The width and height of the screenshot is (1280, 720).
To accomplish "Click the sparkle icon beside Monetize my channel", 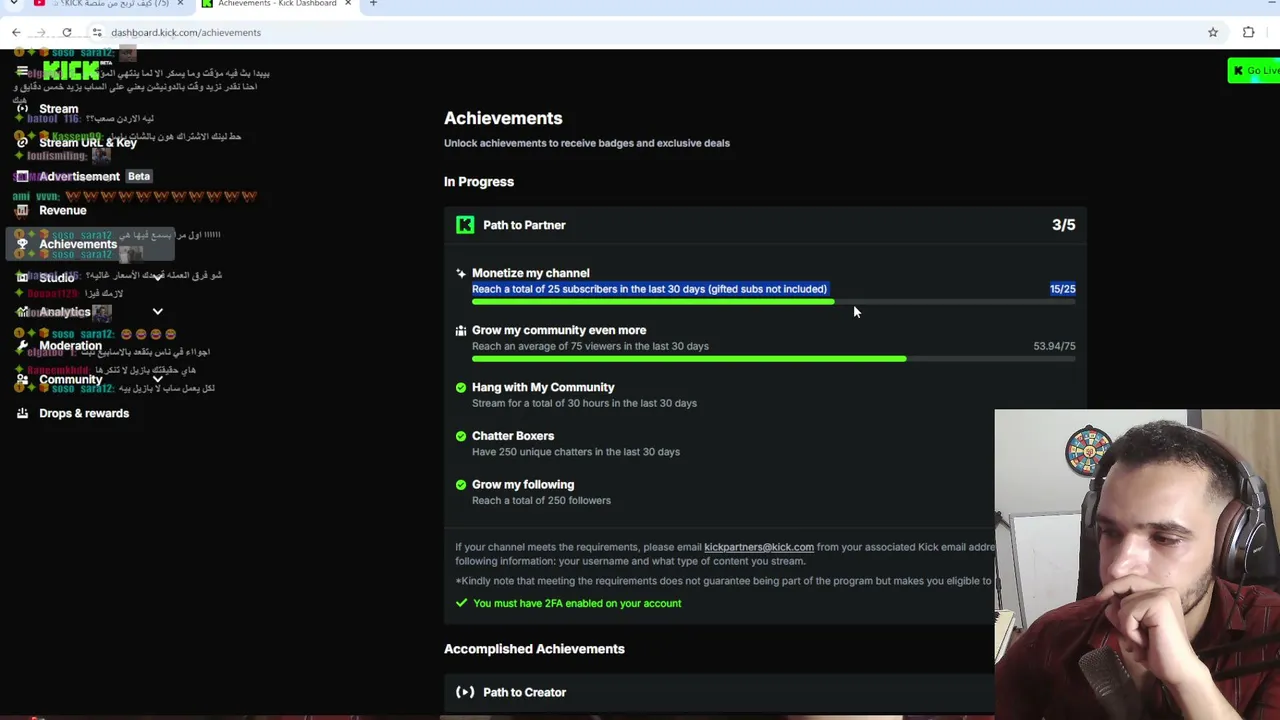I will [x=461, y=273].
